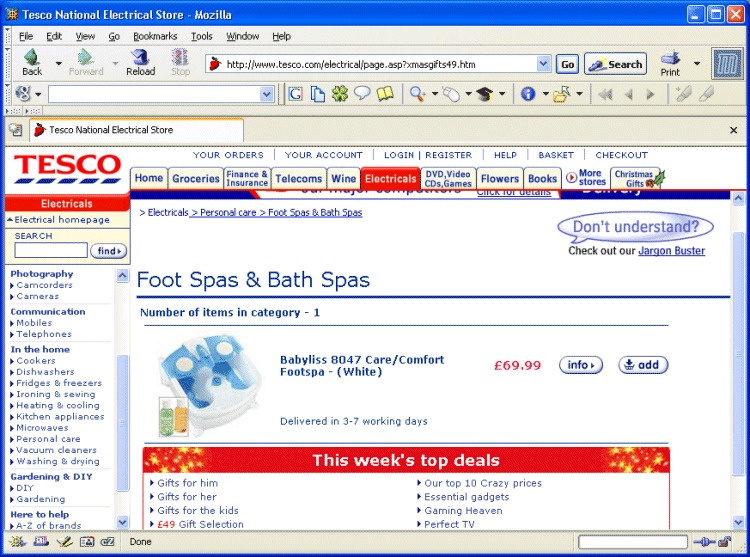Open the Perfect TV link
This screenshot has width=750, height=557.
click(x=449, y=524)
